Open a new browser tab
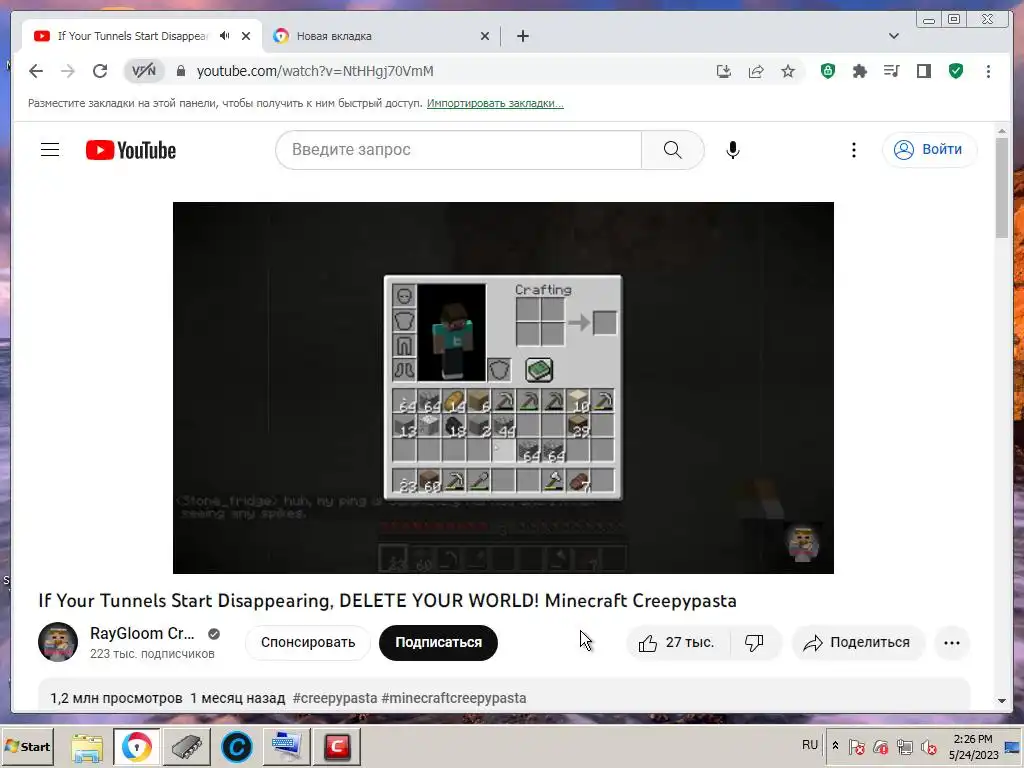This screenshot has height=768, width=1024. click(x=523, y=36)
